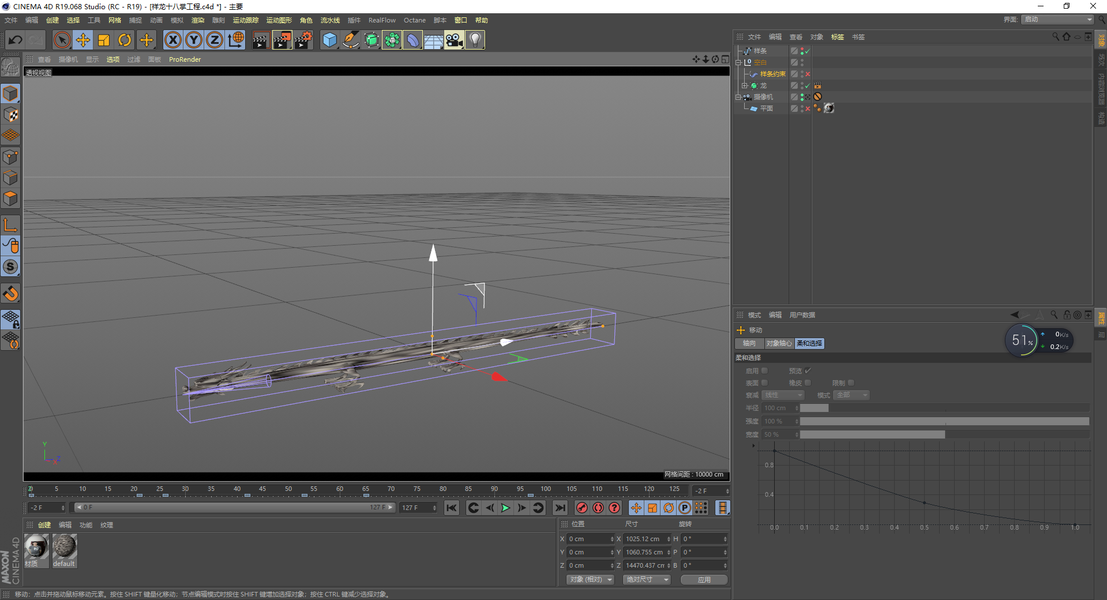Select Polygons mode in left sidebar
Screen dimensions: 1107x600
pos(11,198)
